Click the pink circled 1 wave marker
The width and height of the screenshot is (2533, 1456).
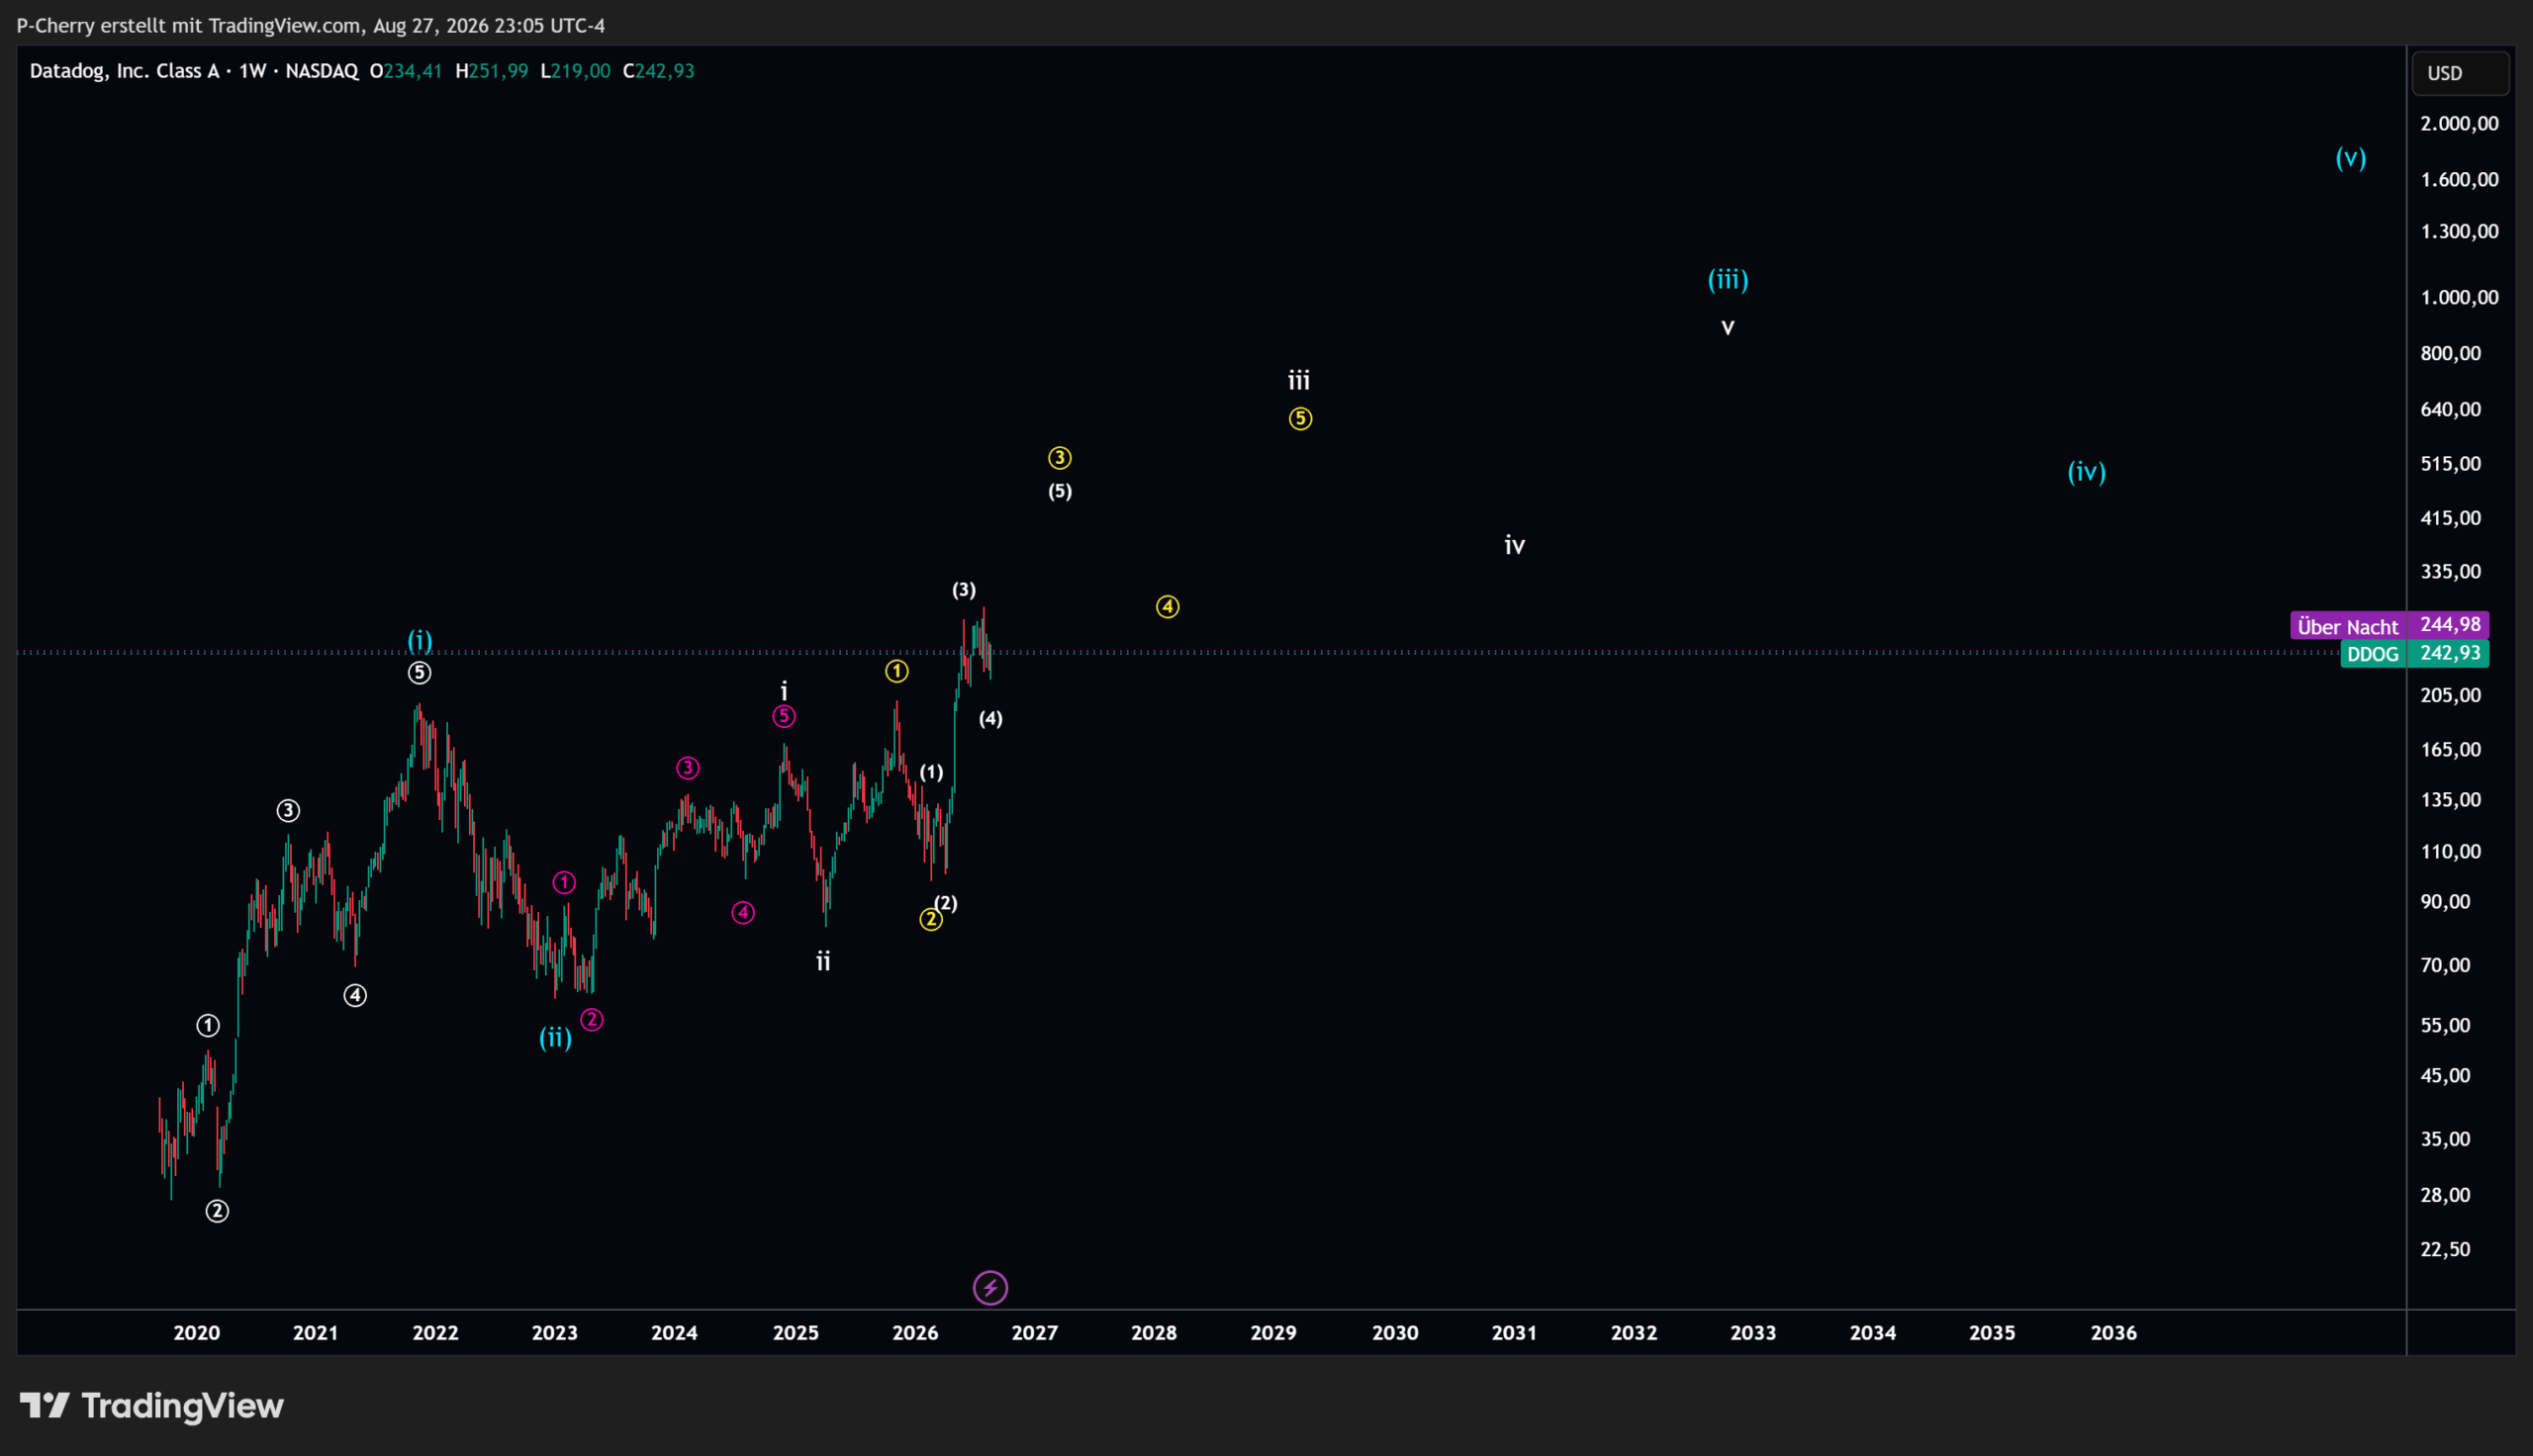coord(565,883)
